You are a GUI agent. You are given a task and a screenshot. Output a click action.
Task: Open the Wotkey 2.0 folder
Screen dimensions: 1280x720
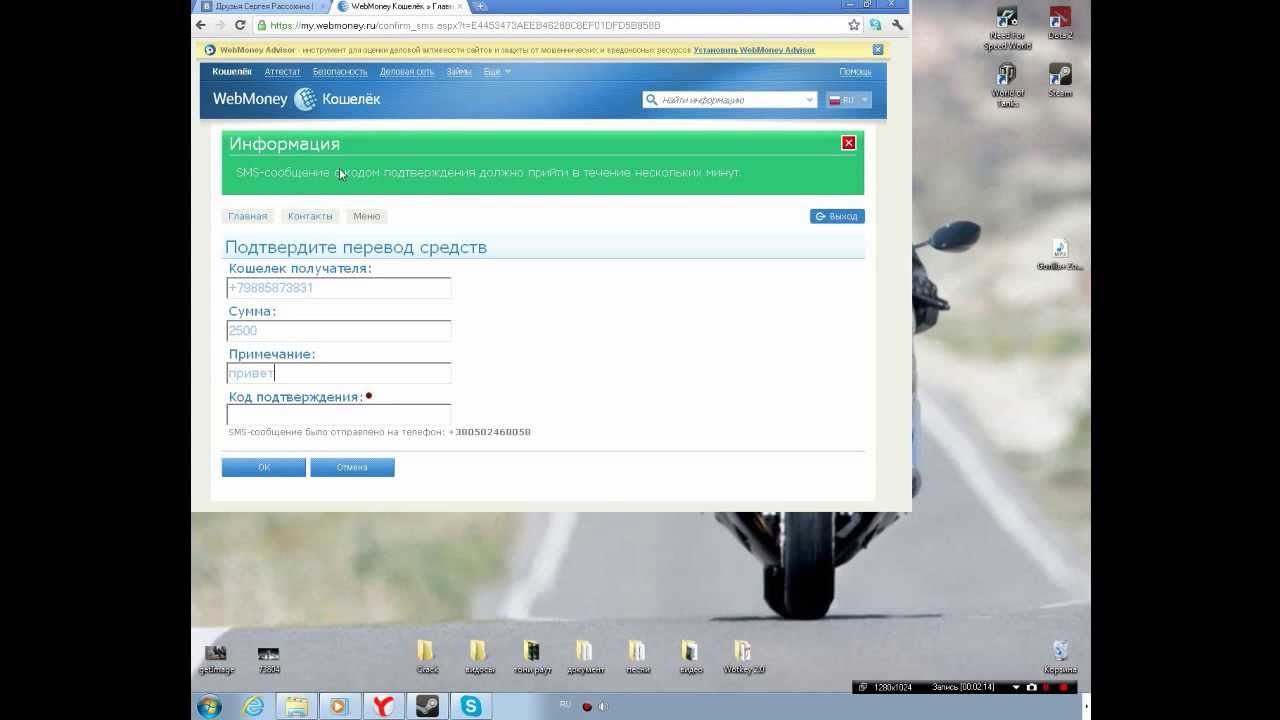click(x=743, y=657)
